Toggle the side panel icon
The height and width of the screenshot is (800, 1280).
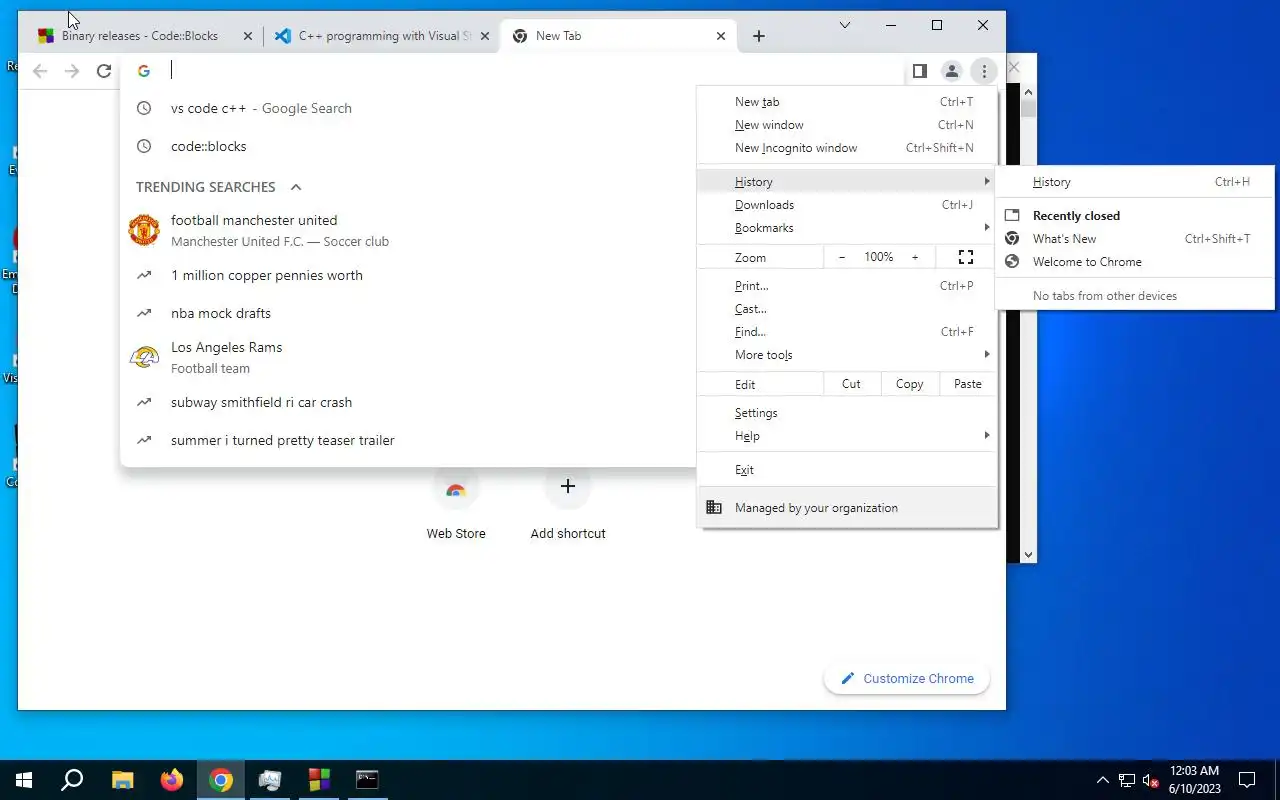click(x=920, y=71)
